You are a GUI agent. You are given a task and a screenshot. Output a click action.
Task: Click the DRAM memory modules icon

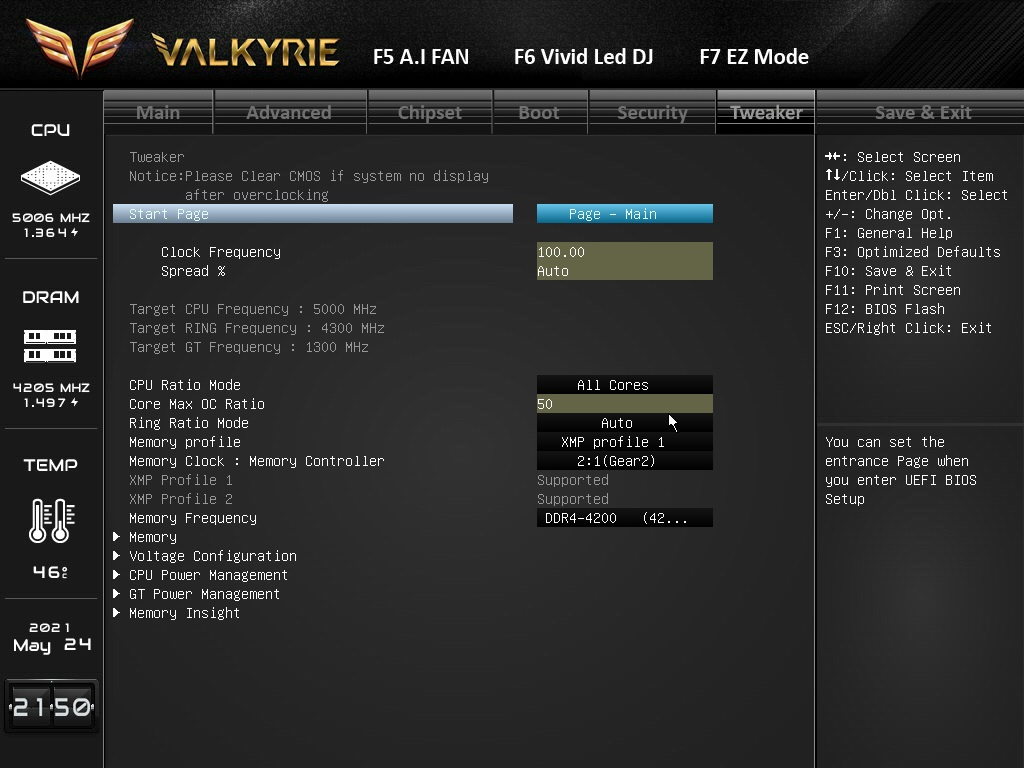[x=50, y=346]
